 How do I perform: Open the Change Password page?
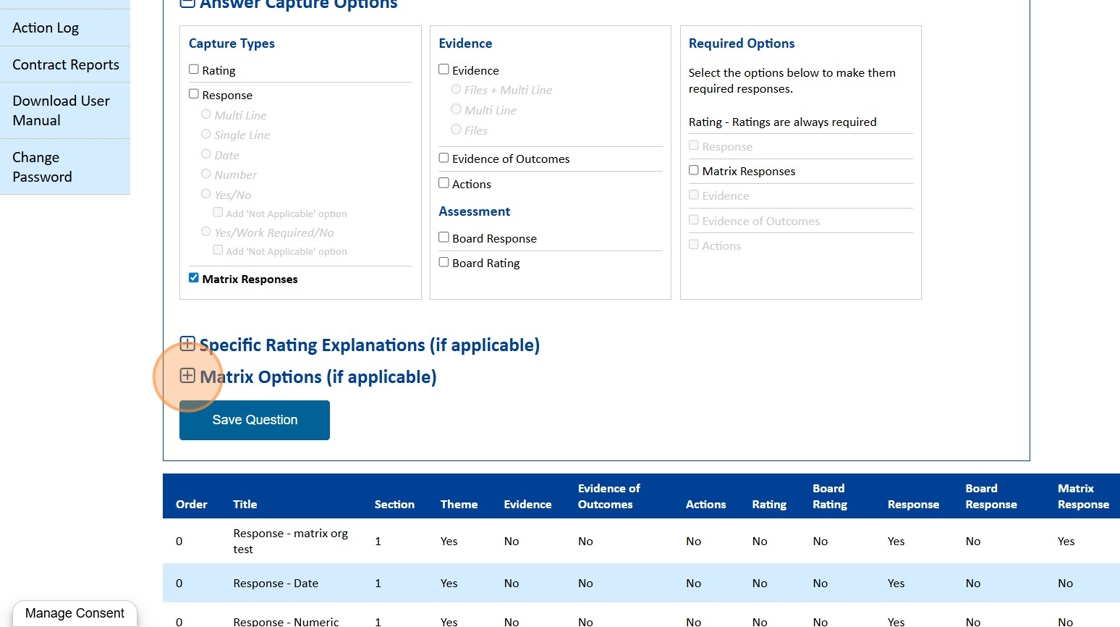65,167
